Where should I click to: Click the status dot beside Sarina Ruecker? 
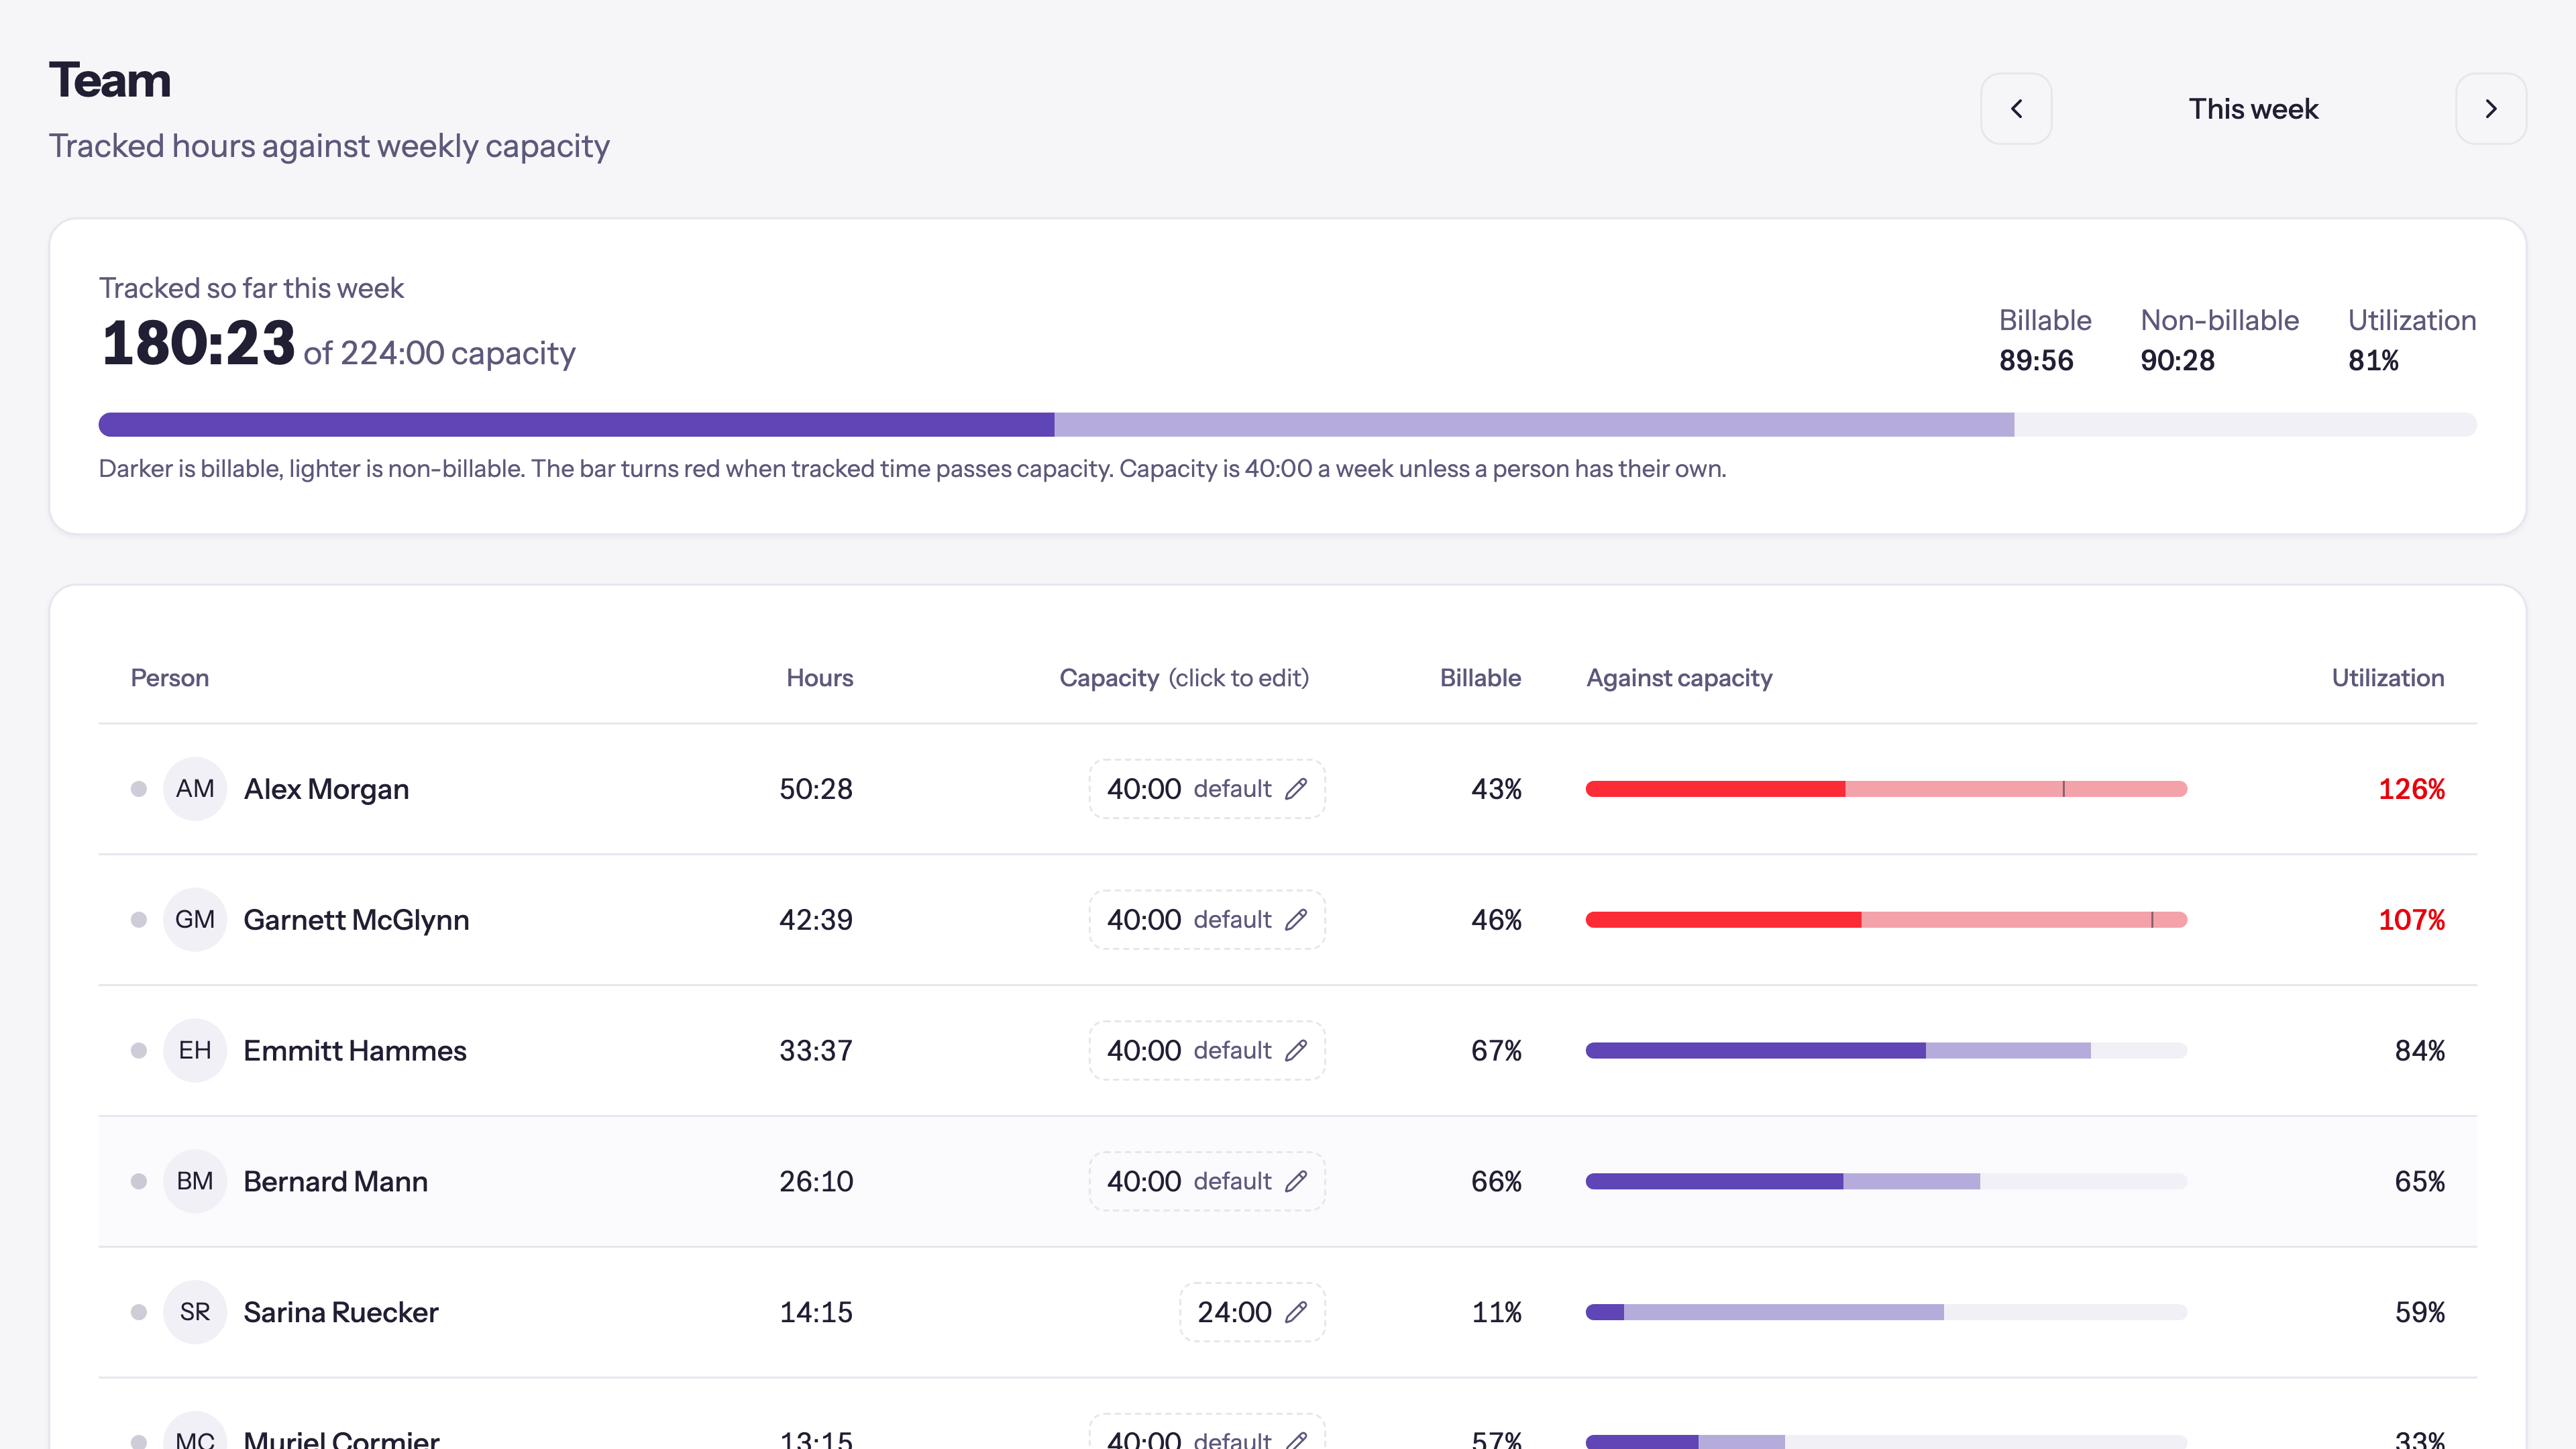(139, 1312)
